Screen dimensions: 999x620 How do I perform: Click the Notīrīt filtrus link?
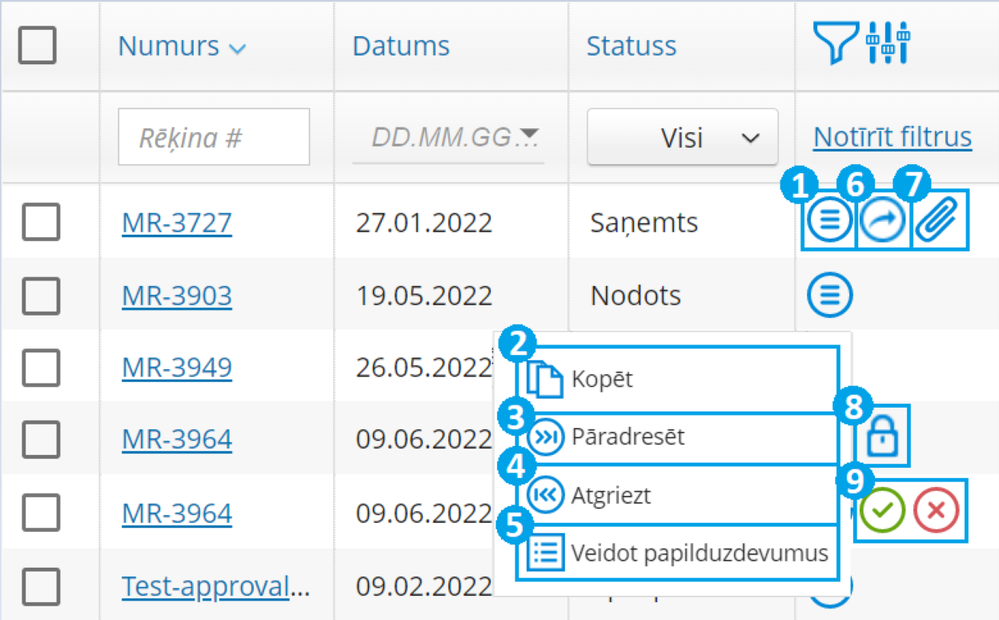(x=892, y=136)
